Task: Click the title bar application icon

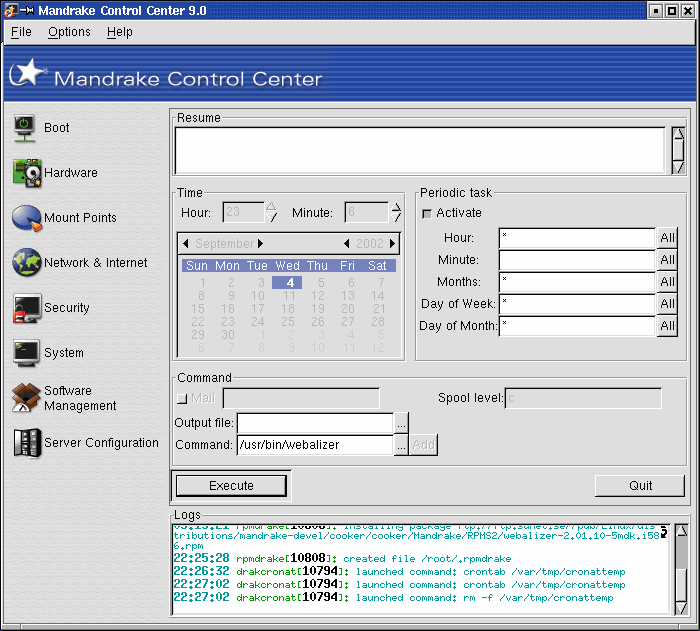Action: pos(10,10)
